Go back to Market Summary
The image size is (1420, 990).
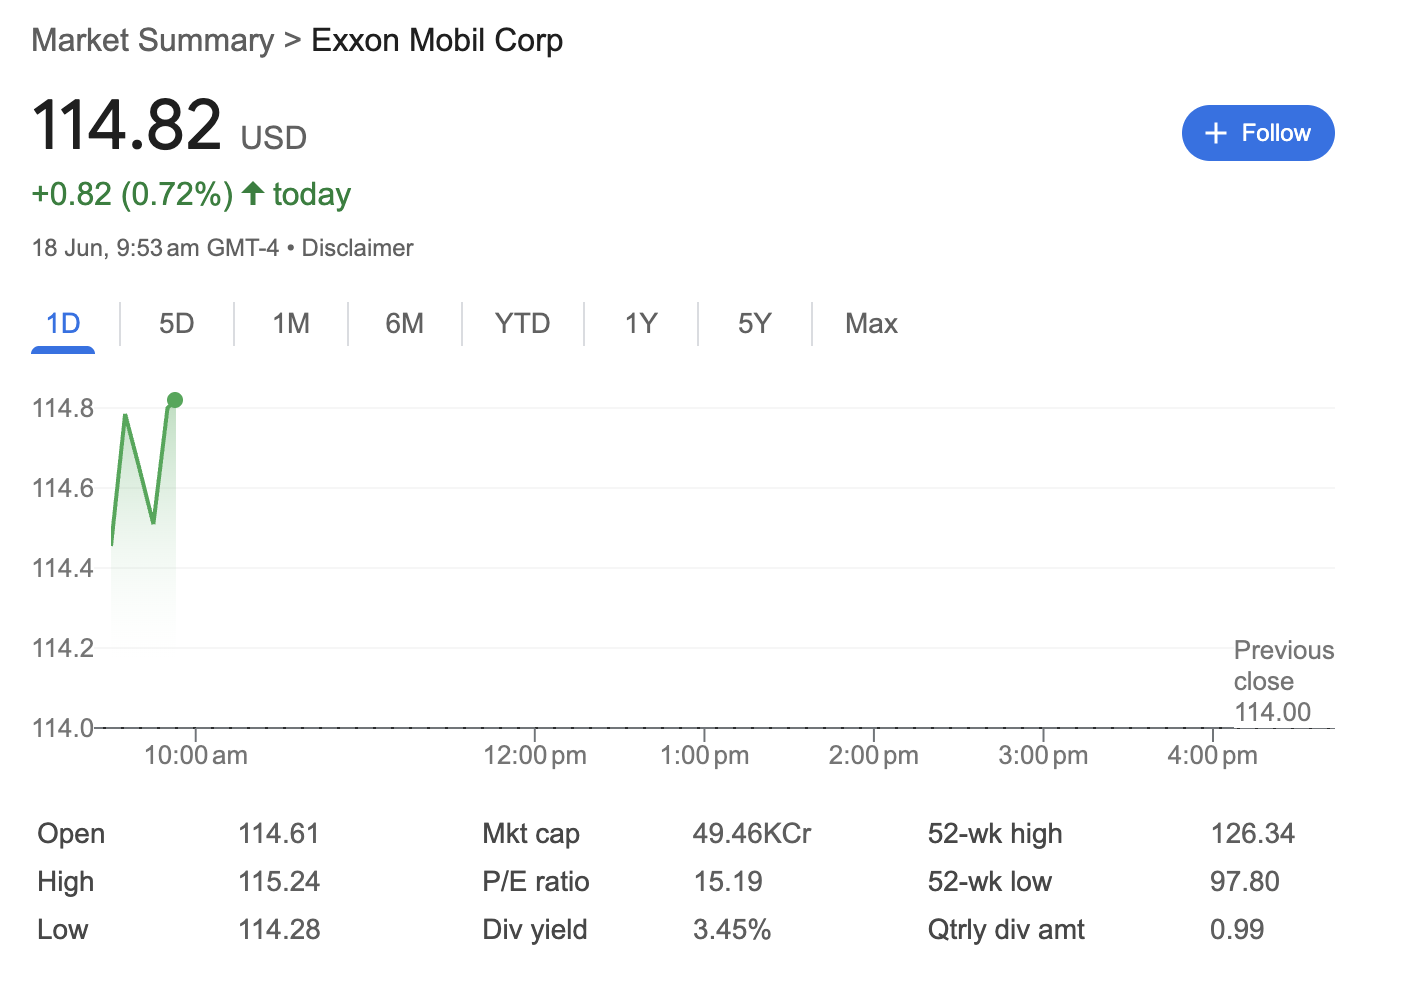tap(152, 40)
